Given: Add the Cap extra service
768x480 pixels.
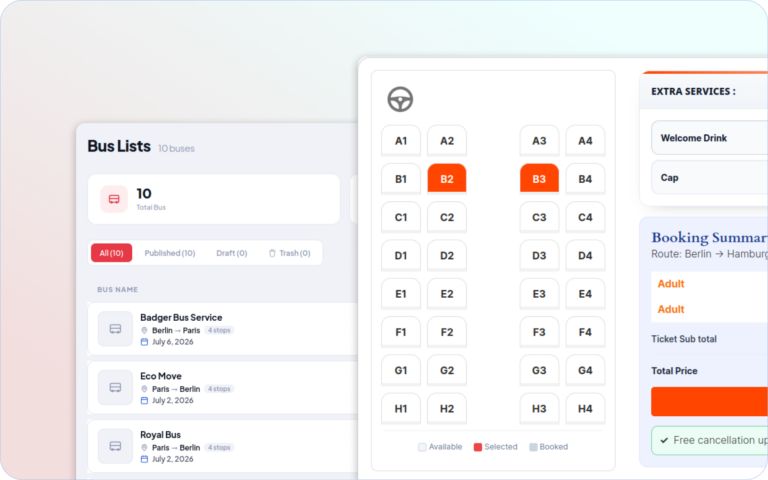Looking at the screenshot, I should pos(709,177).
